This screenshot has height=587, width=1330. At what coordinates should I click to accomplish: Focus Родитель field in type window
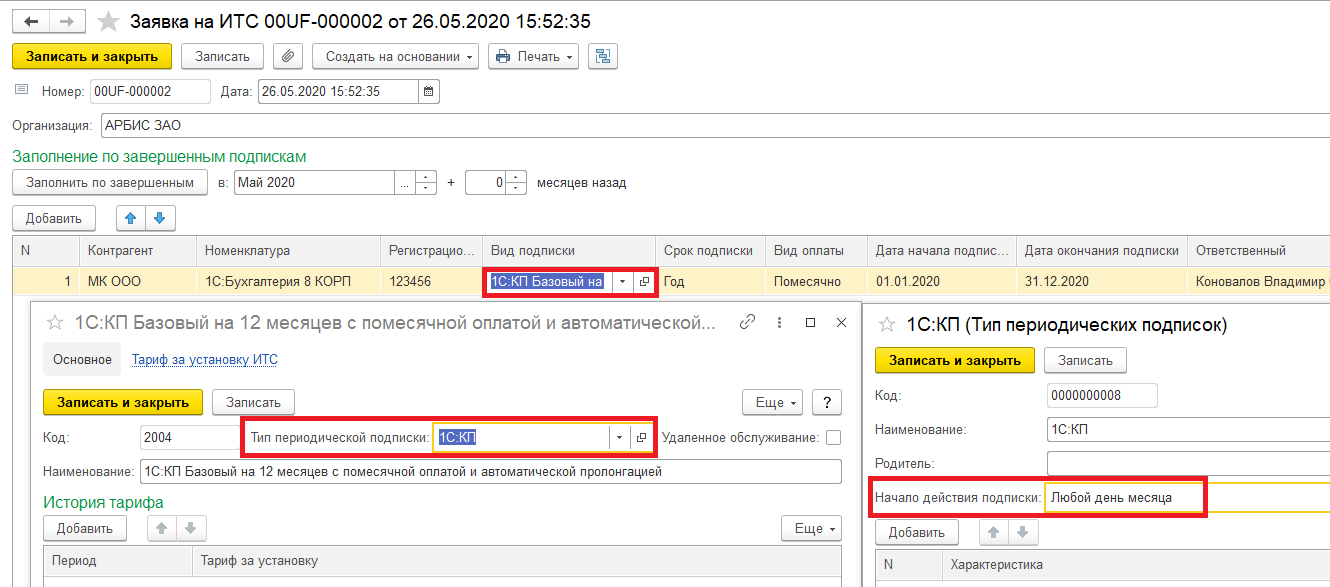tap(1188, 463)
